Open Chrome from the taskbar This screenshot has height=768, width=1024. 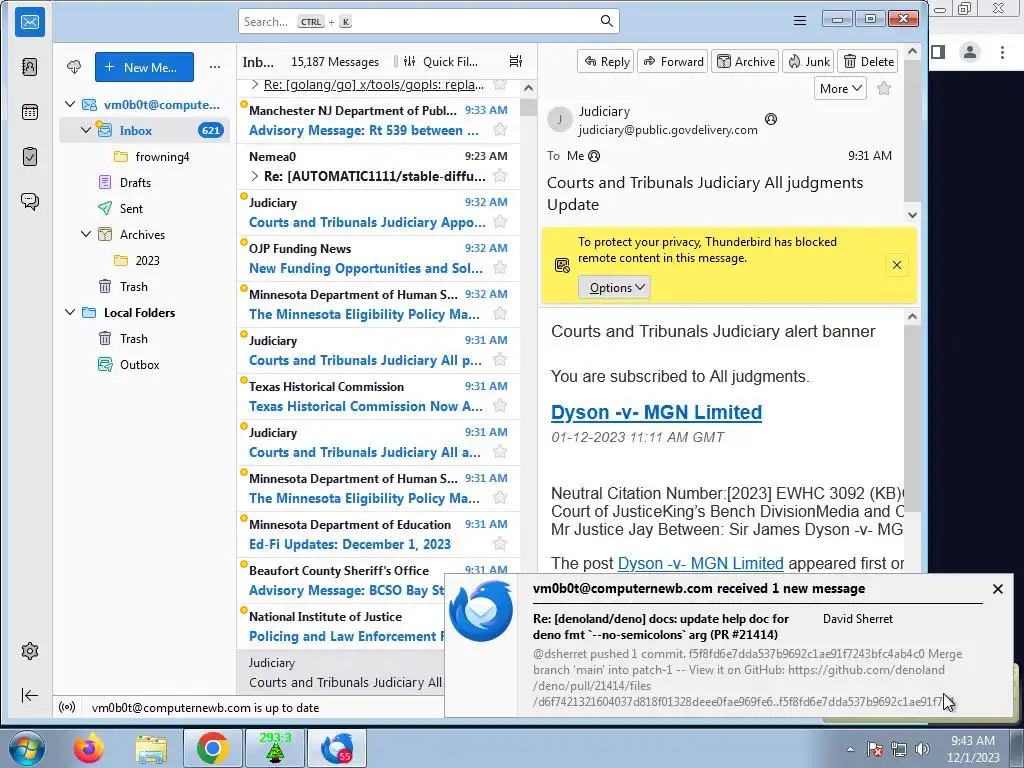[x=212, y=748]
